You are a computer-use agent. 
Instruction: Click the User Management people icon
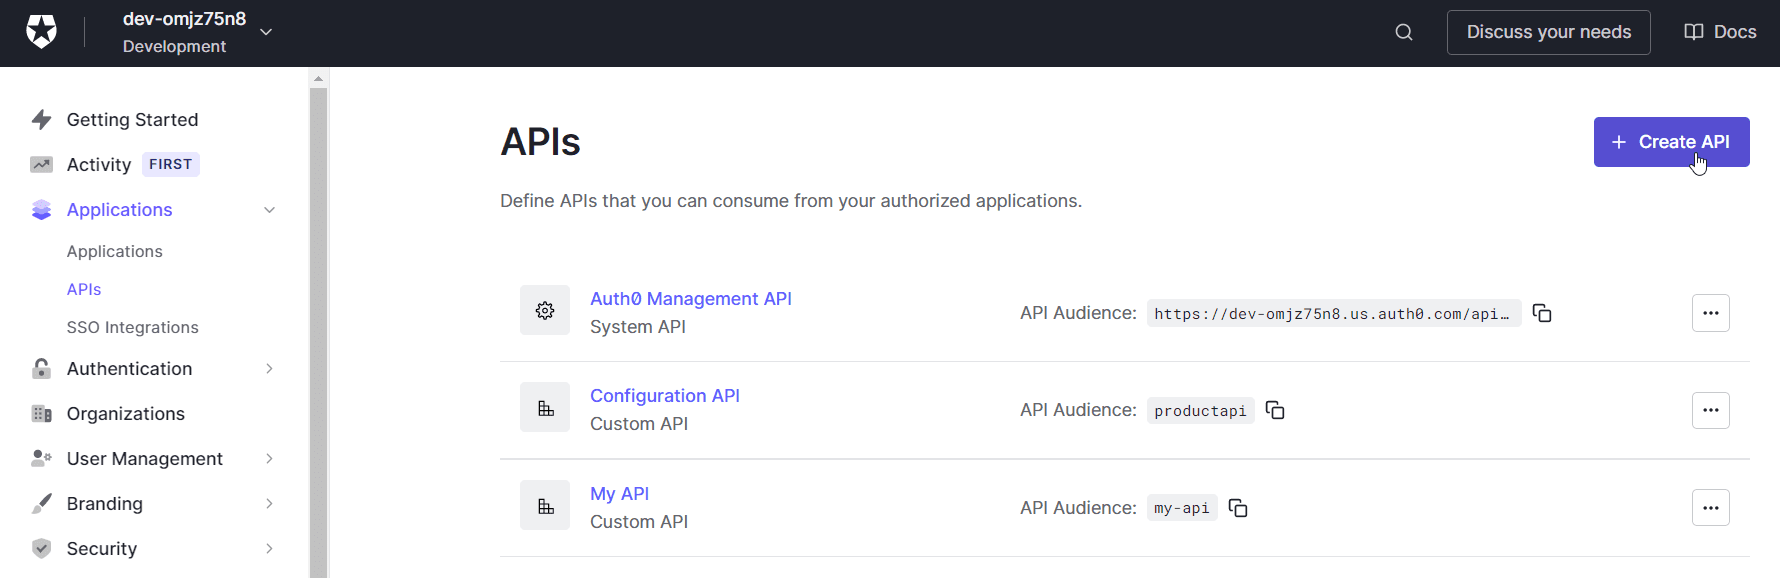[x=41, y=459]
